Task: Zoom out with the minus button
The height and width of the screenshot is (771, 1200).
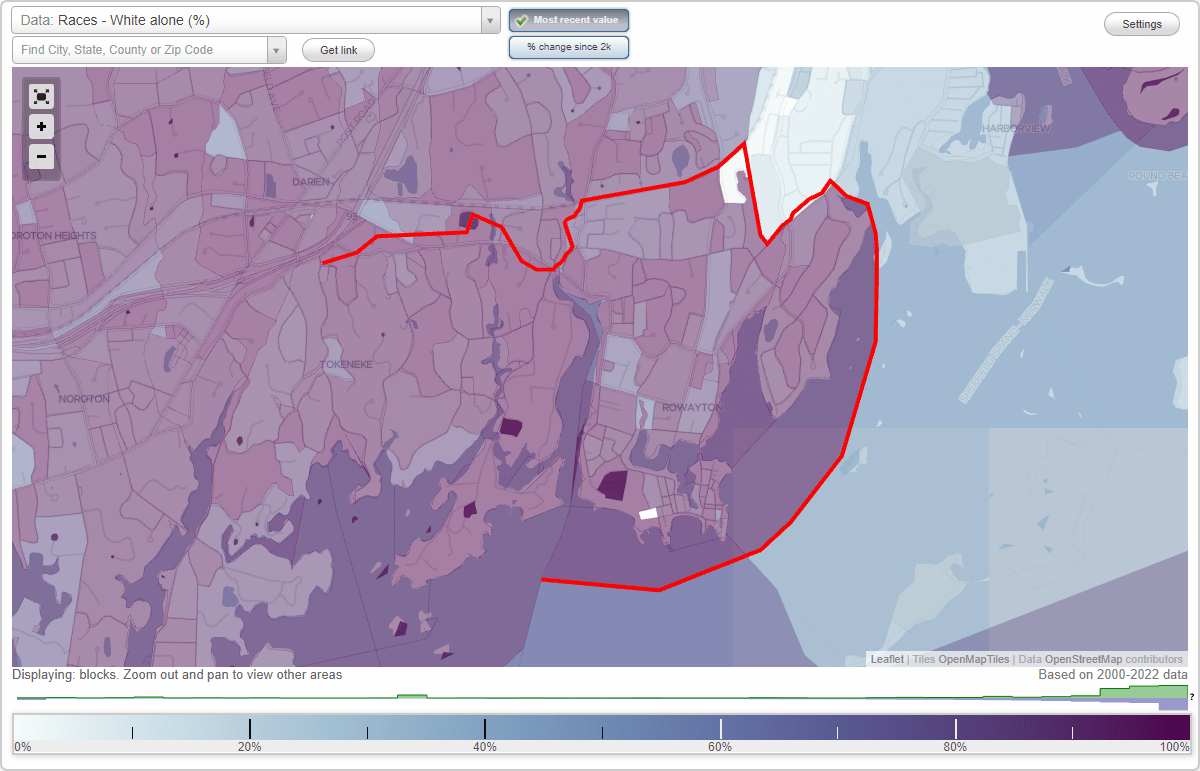Action: (41, 156)
